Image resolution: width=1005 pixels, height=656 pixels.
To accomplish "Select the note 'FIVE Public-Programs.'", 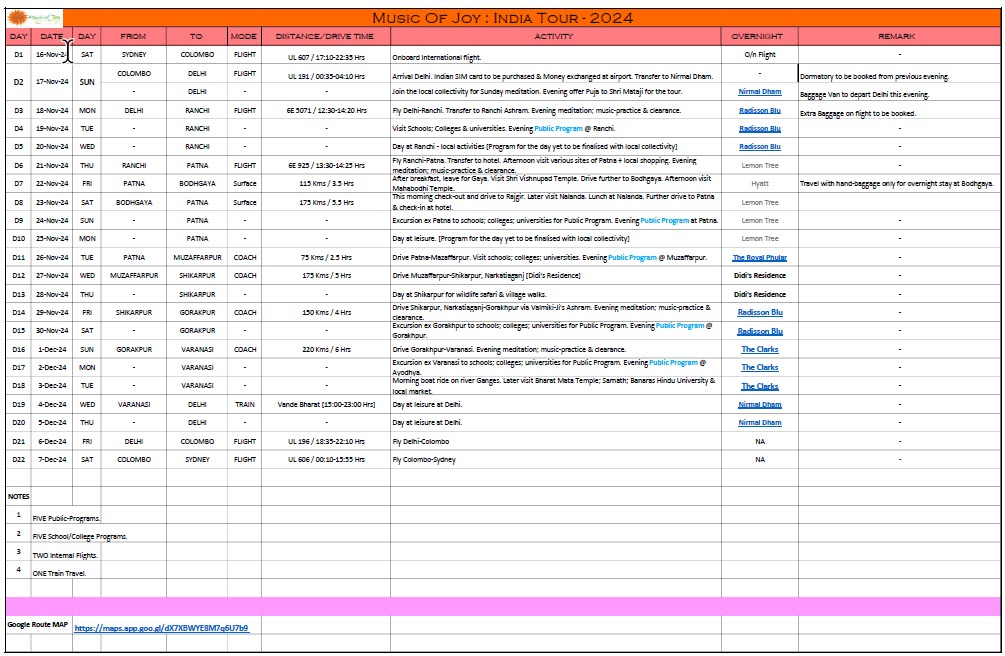I will click(67, 518).
